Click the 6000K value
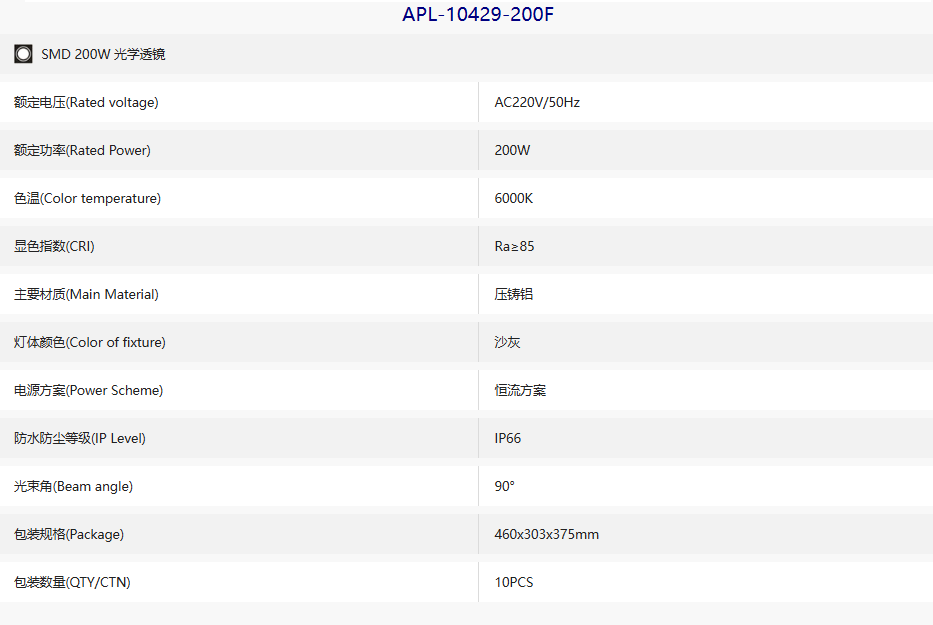933x625 pixels. coord(514,198)
